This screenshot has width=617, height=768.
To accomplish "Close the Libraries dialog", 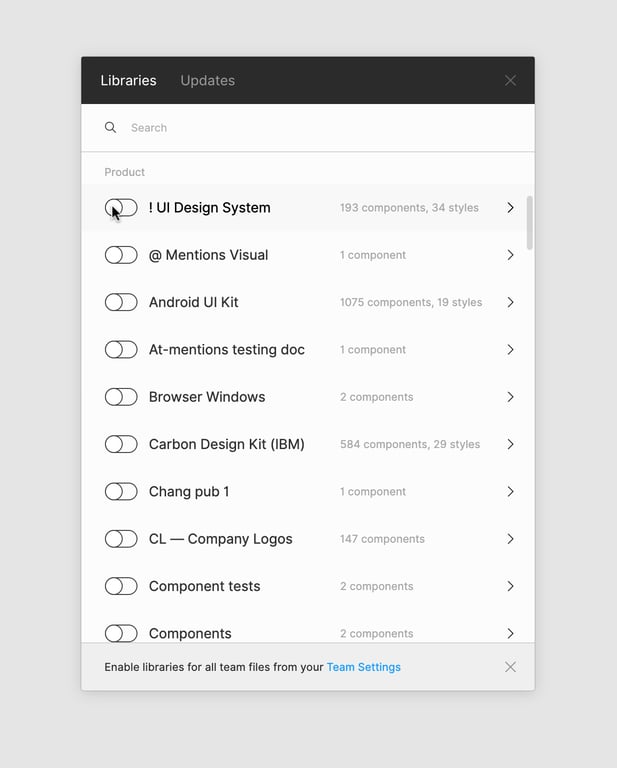I will point(510,81).
